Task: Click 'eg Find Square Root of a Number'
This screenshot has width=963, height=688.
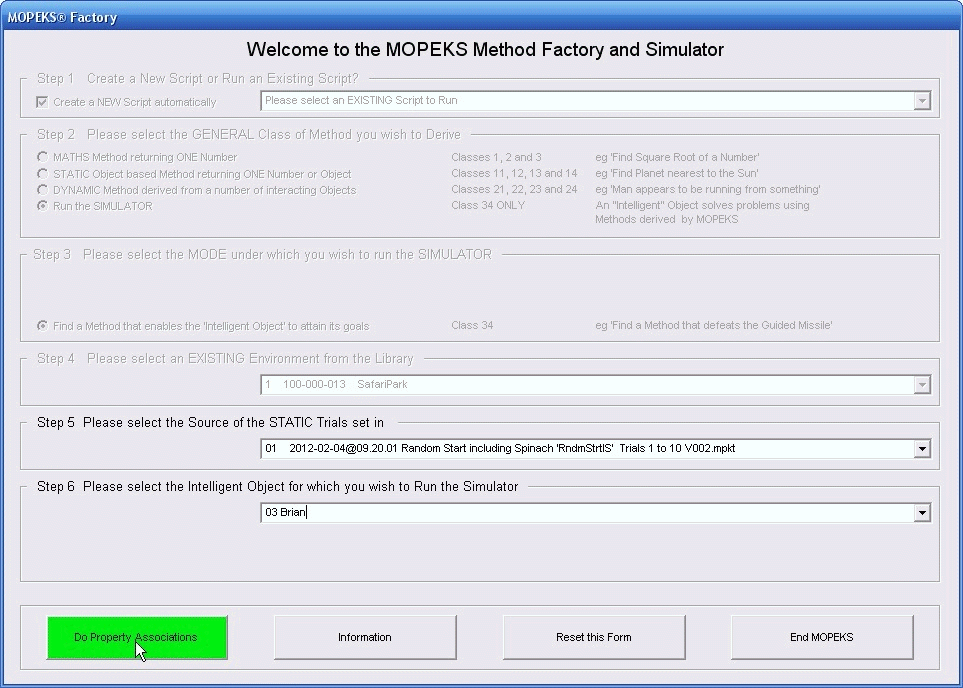Action: (x=677, y=157)
